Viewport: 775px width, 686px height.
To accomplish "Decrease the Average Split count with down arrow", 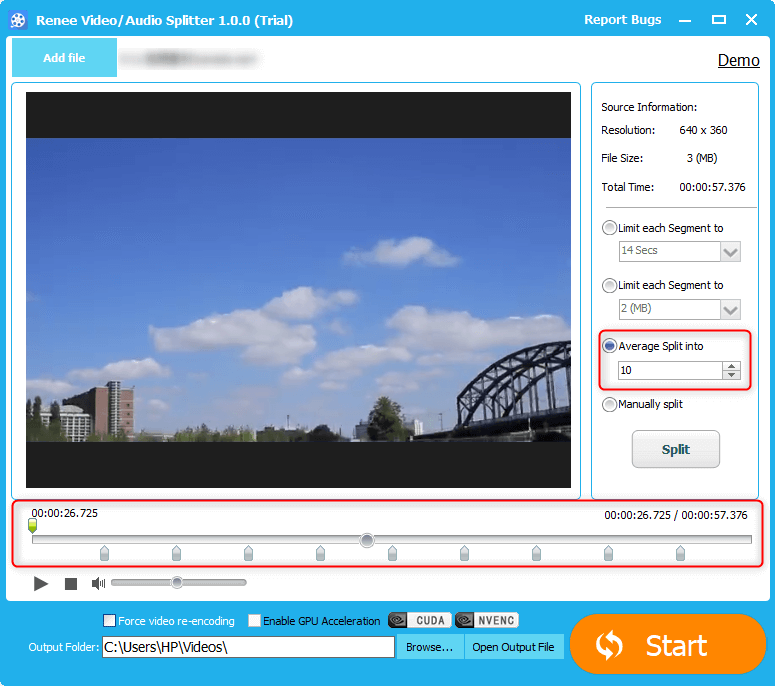I will click(x=732, y=375).
